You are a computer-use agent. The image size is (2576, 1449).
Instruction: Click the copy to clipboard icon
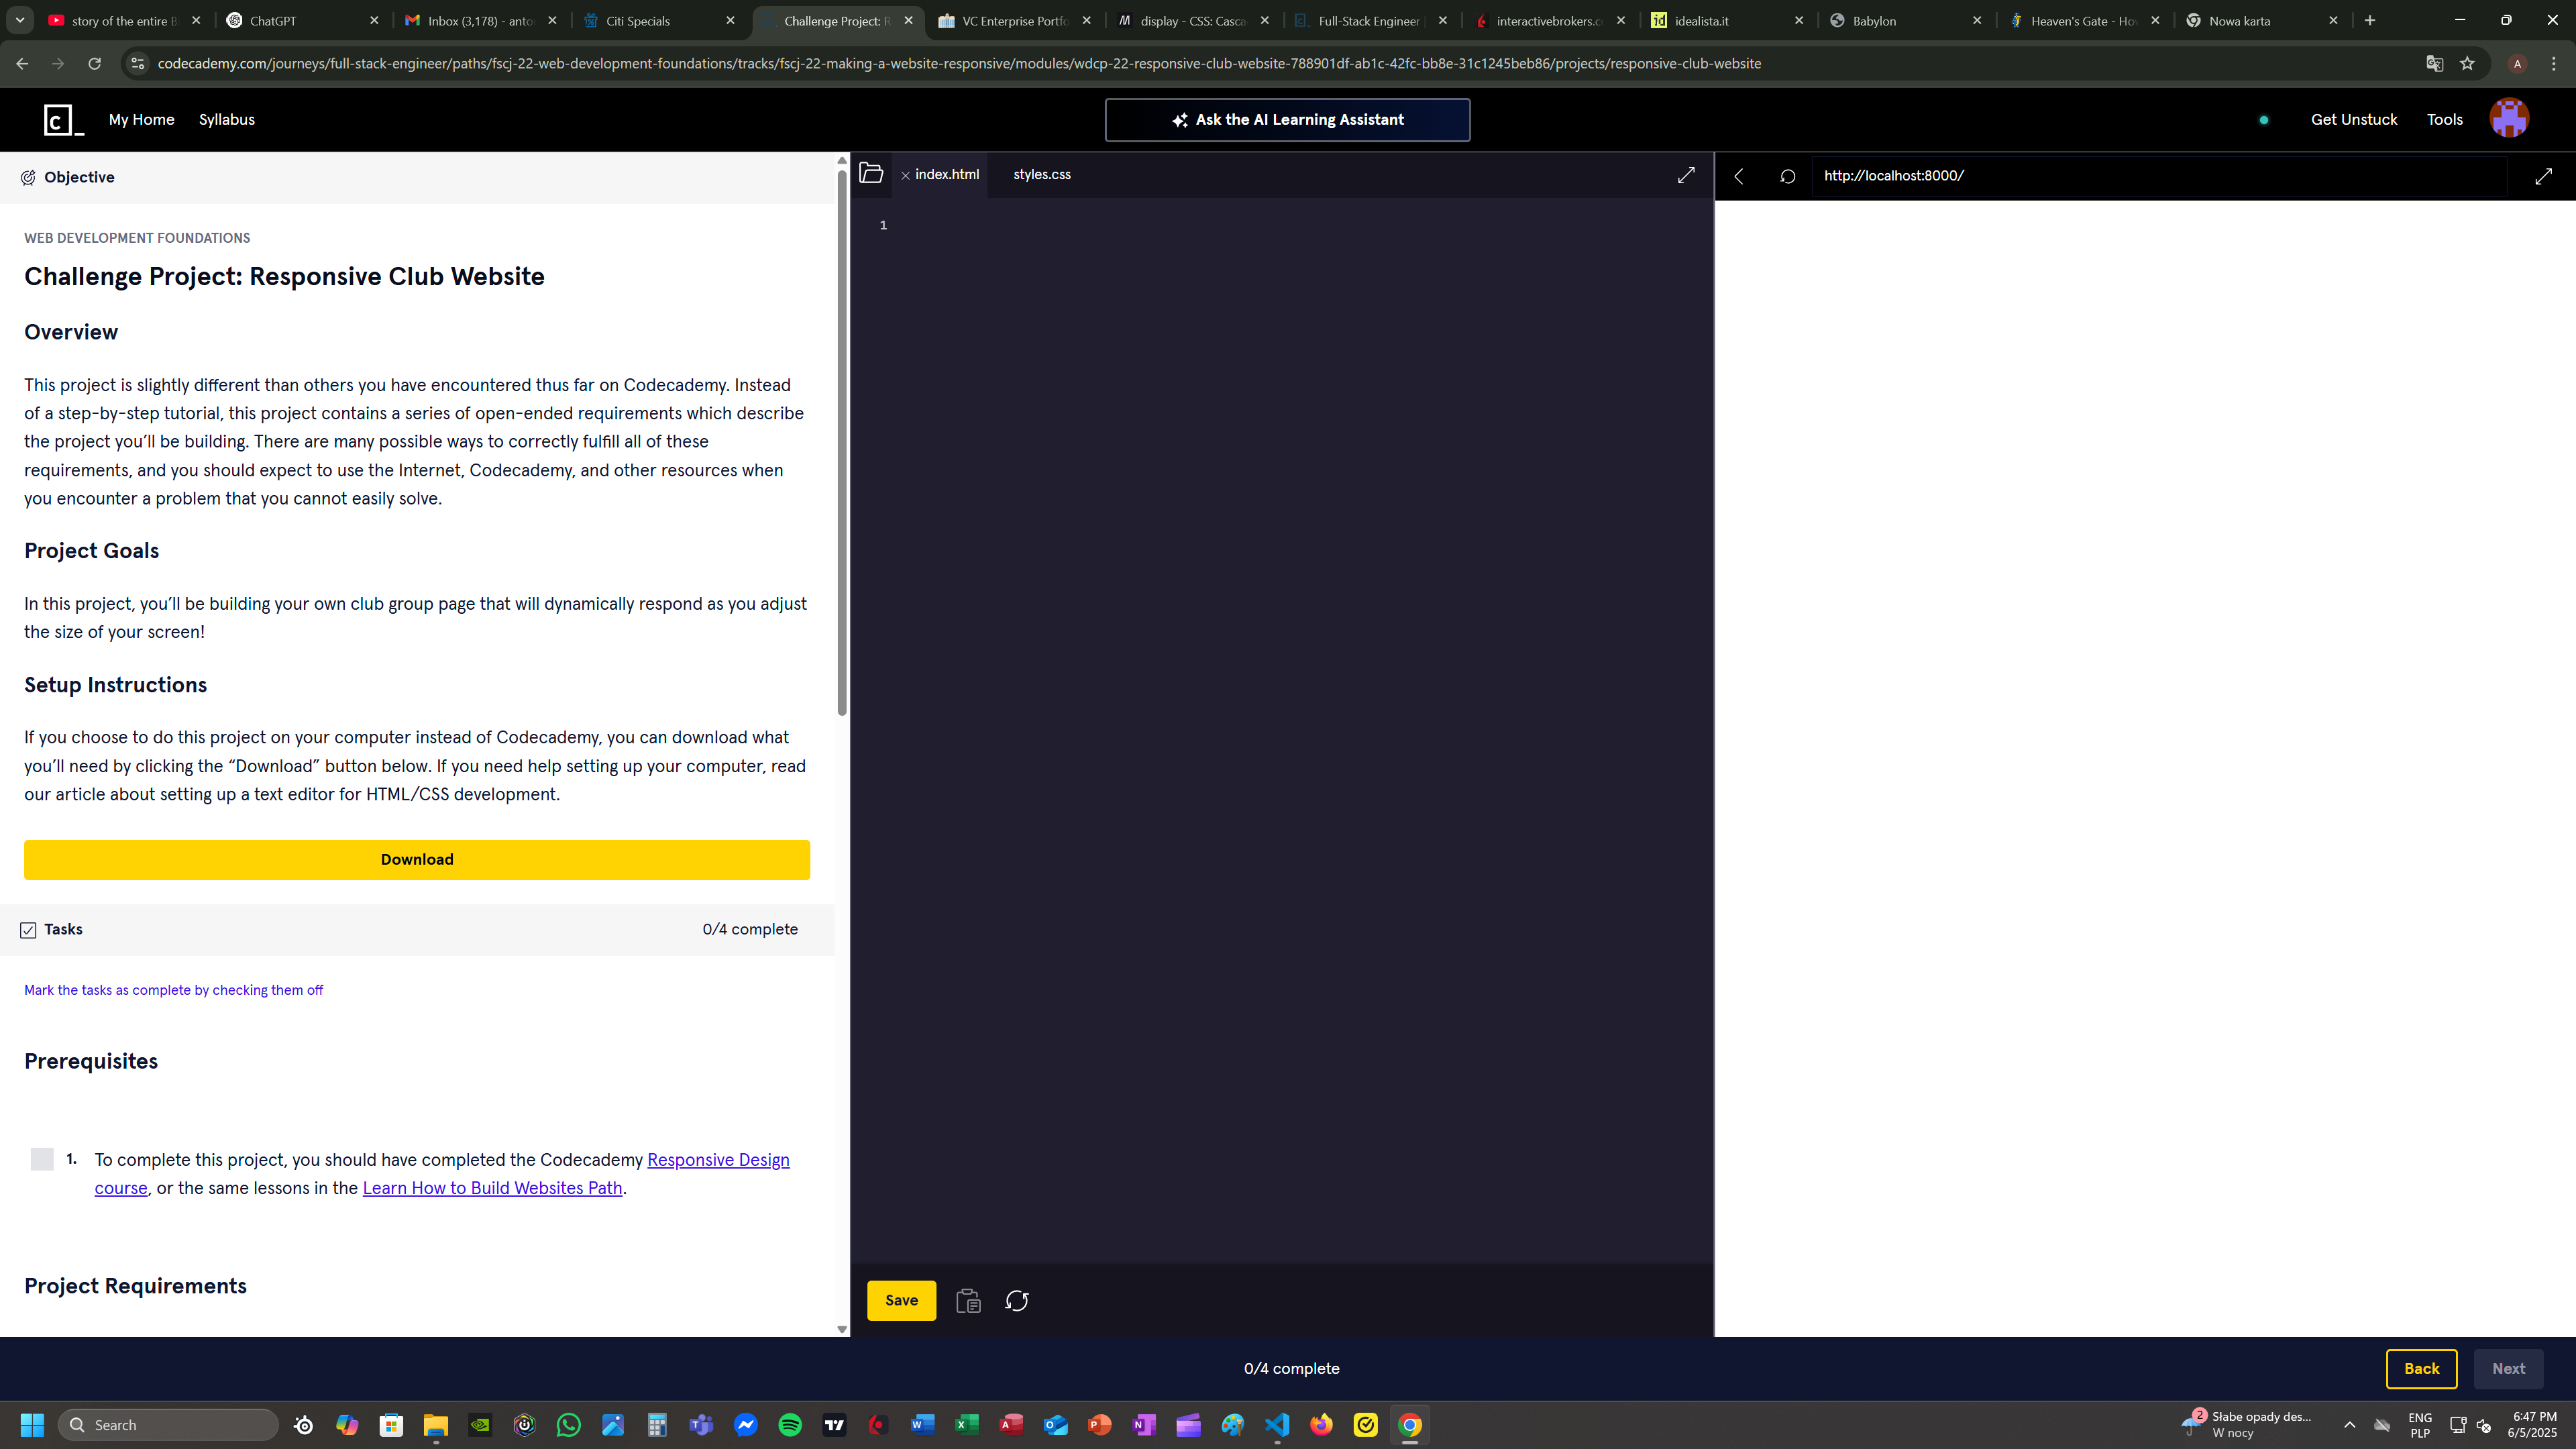[x=968, y=1300]
